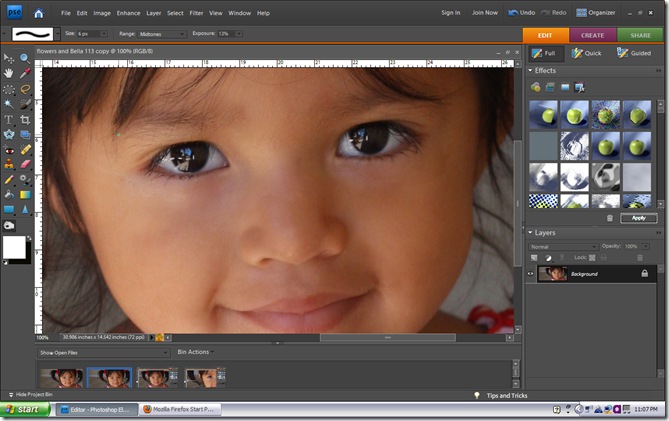Image resolution: width=669 pixels, height=421 pixels.
Task: Select the Hand tool
Action: [9, 73]
